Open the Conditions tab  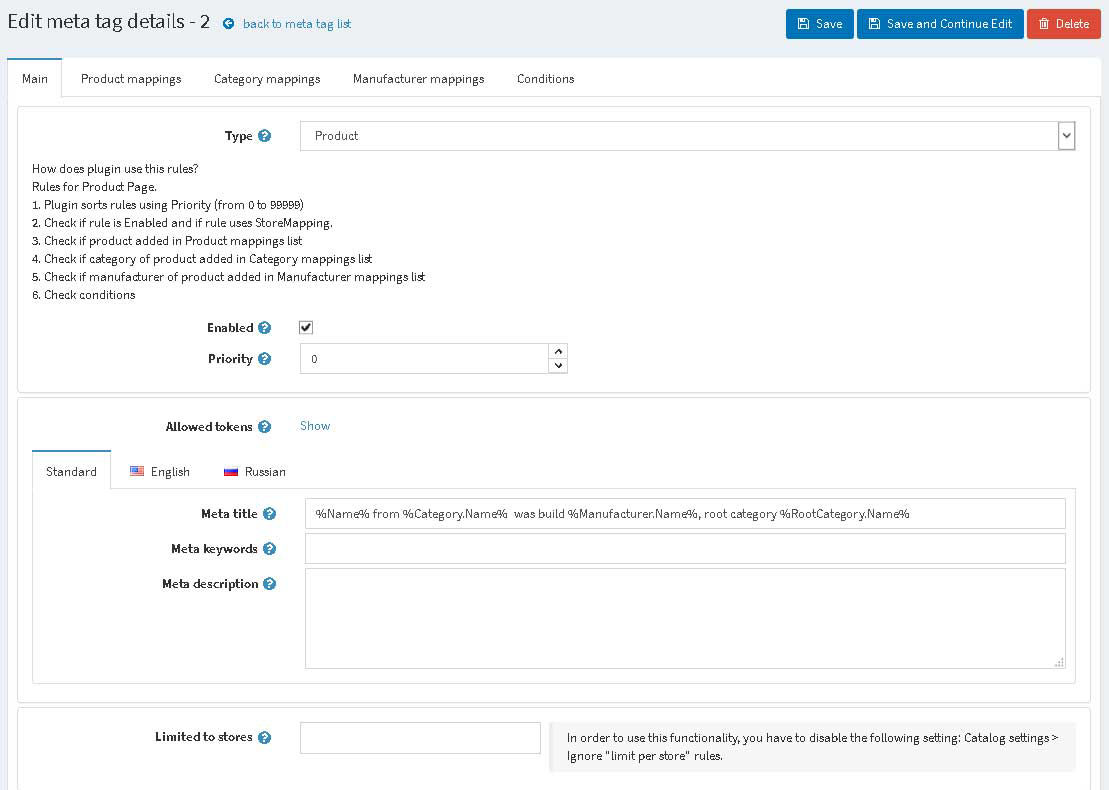pyautogui.click(x=545, y=79)
